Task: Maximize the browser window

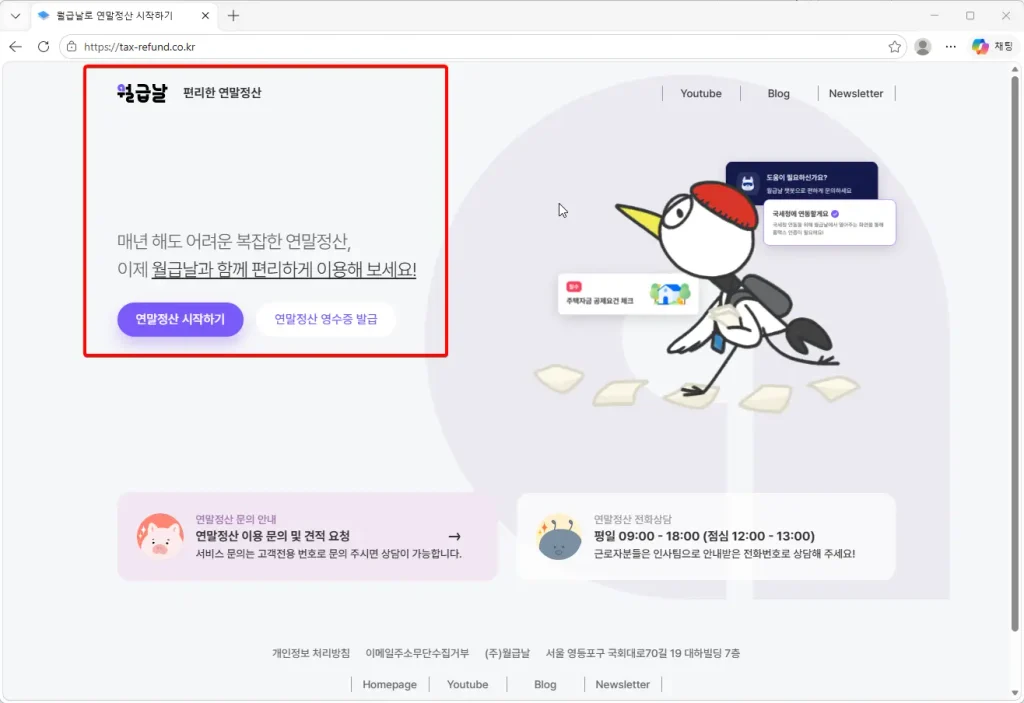Action: (x=970, y=16)
